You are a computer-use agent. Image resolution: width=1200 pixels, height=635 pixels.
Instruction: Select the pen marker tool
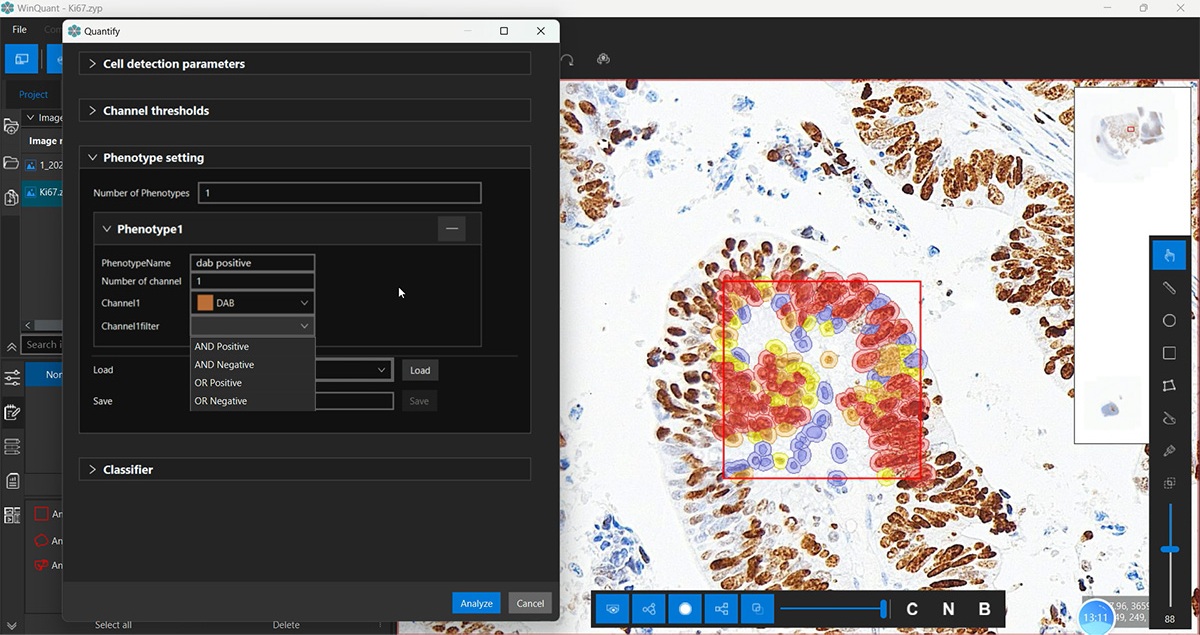(1169, 451)
